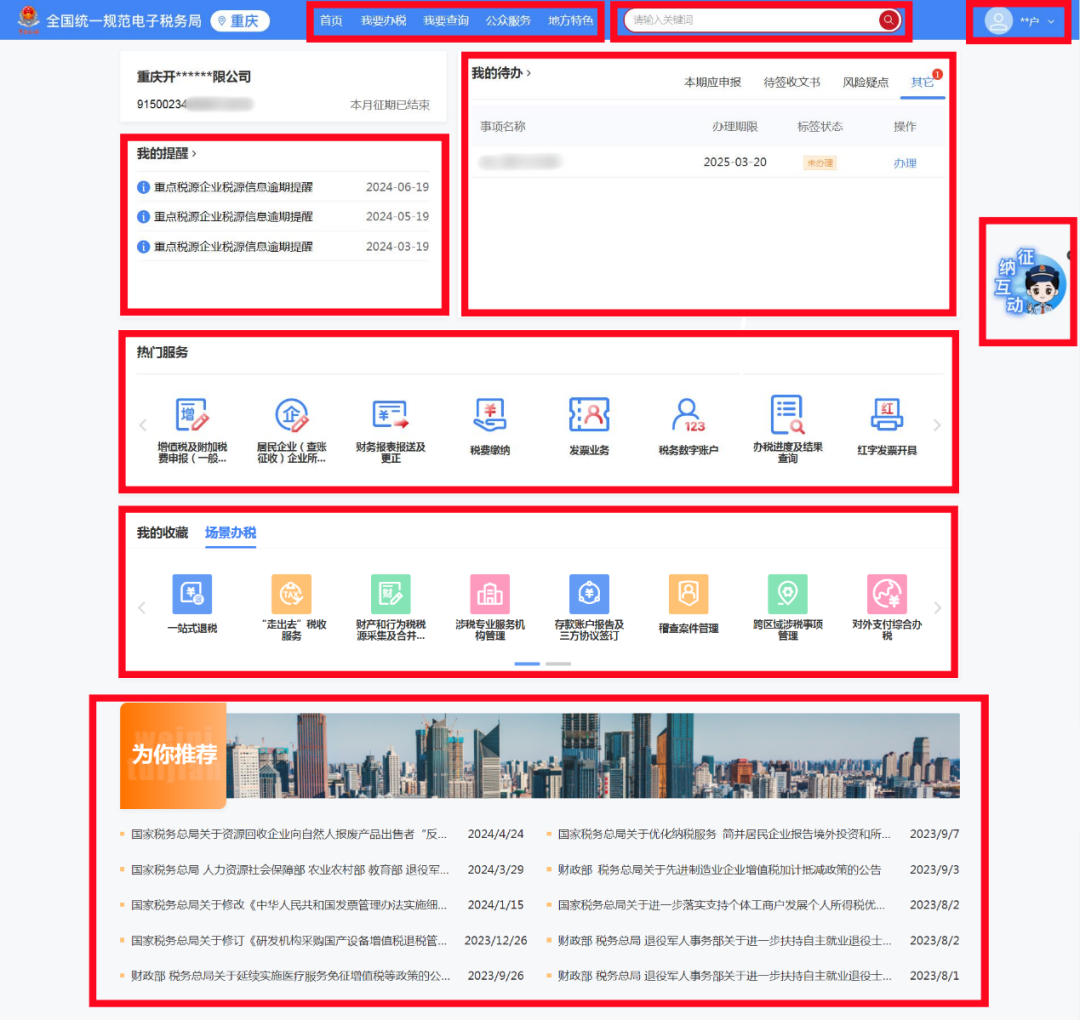Change region via 重庆 location selector
The image size is (1080, 1020).
[240, 21]
